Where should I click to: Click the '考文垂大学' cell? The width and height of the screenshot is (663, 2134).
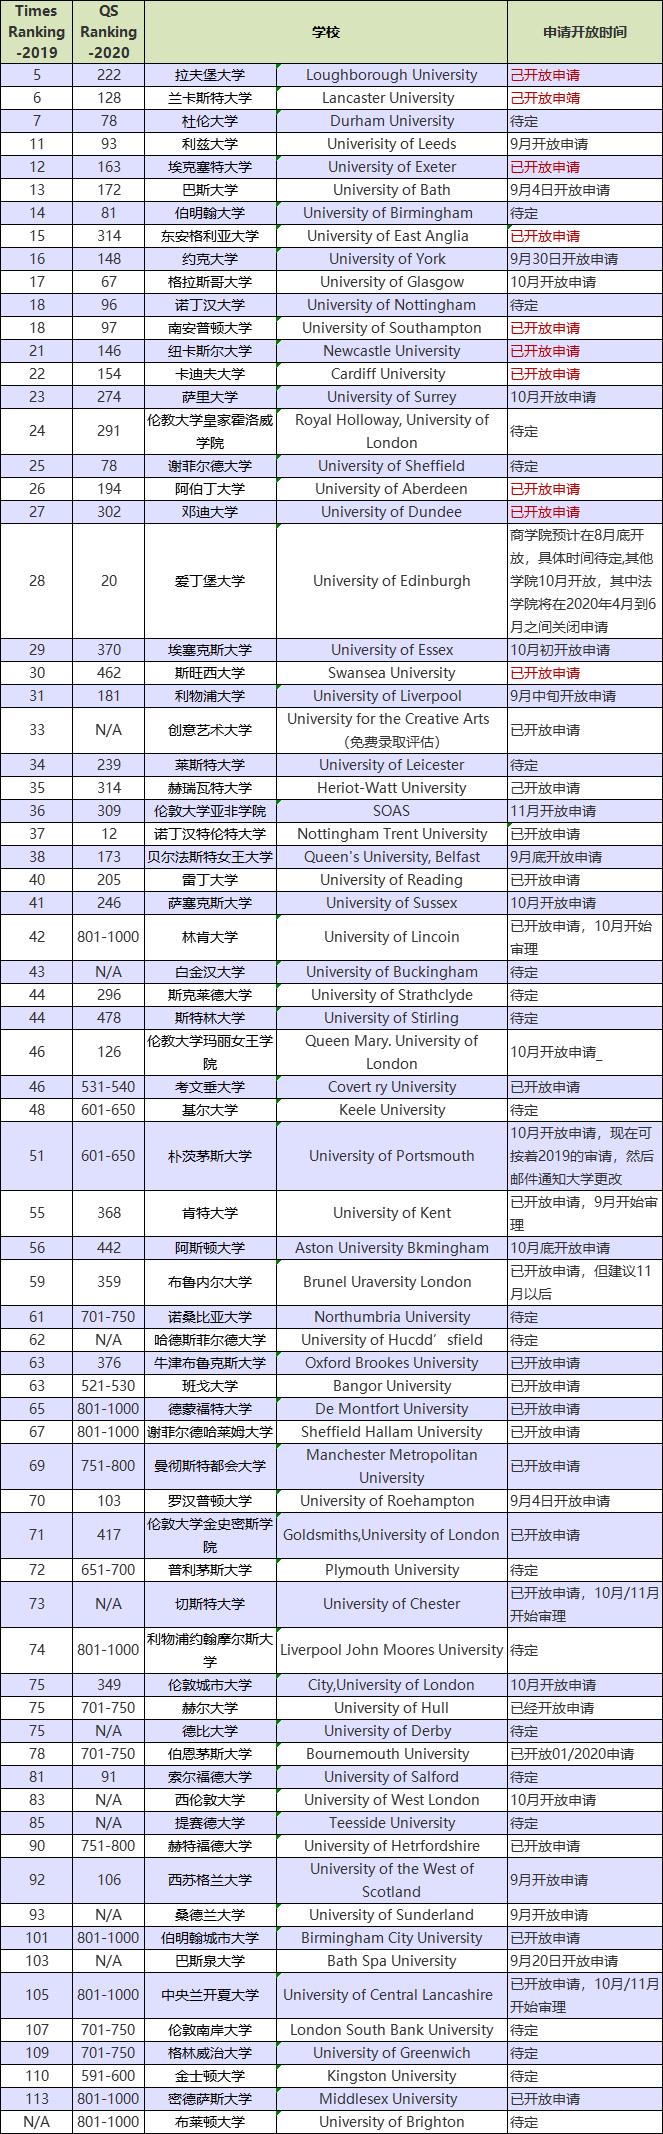[210, 1087]
